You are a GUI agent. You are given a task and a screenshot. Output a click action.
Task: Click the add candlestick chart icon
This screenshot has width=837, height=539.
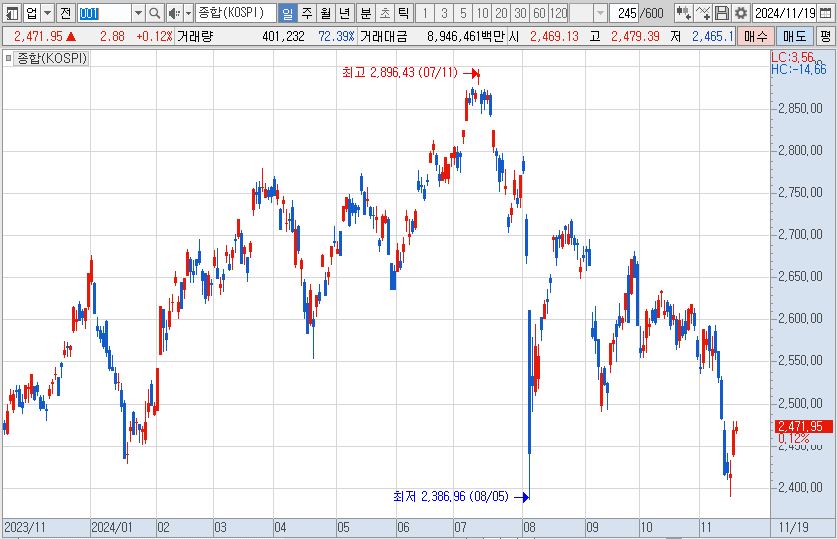683,13
